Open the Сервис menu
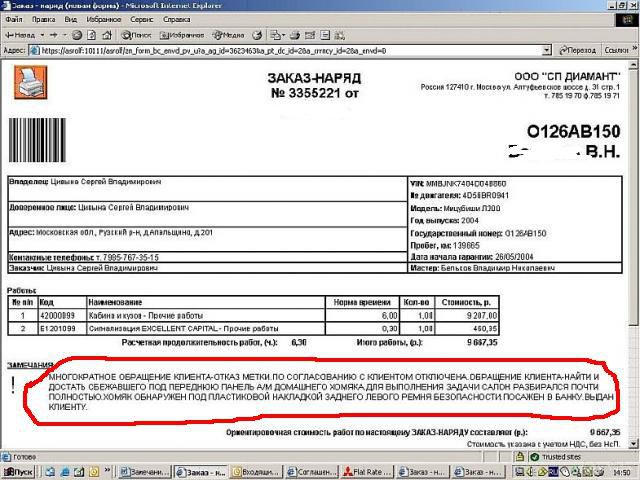 (x=142, y=20)
